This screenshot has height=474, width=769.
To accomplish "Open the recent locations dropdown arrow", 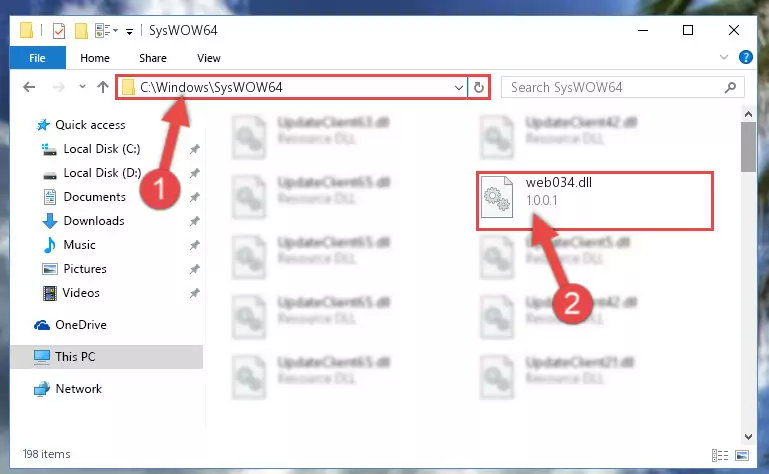I will [x=82, y=87].
